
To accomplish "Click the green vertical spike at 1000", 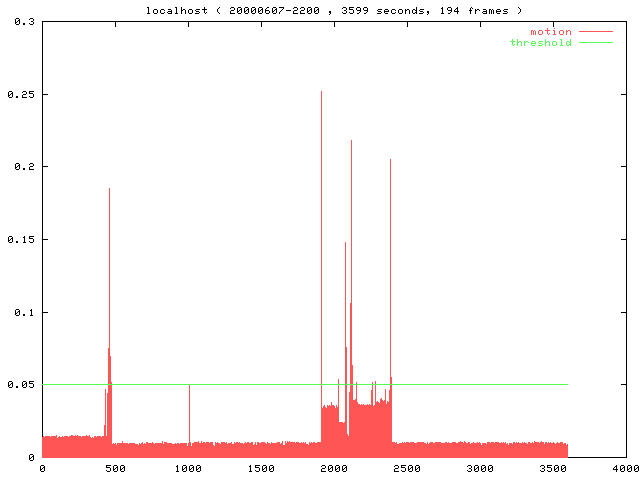I will (x=189, y=410).
